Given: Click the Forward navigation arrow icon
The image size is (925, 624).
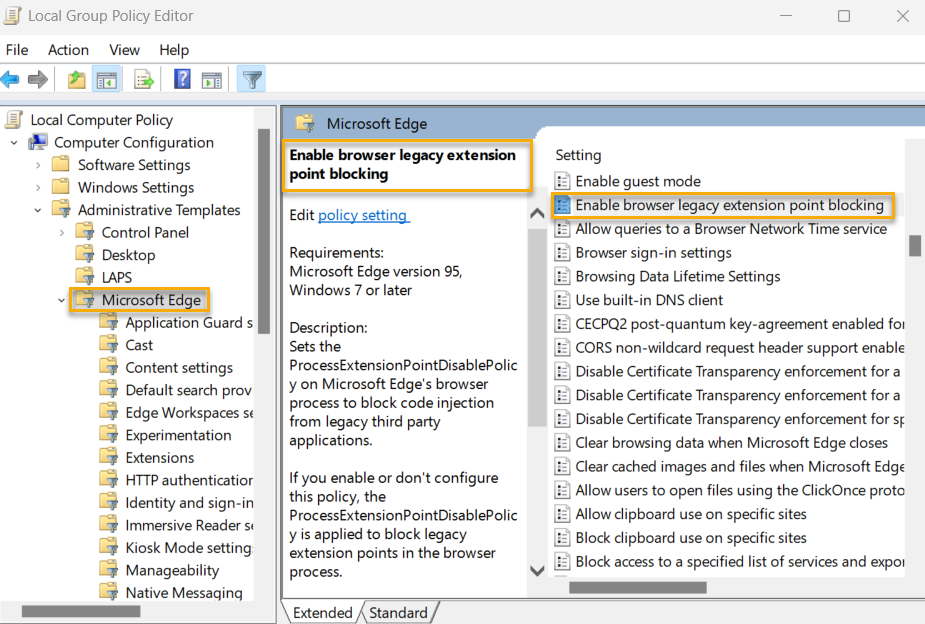Looking at the screenshot, I should [38, 79].
